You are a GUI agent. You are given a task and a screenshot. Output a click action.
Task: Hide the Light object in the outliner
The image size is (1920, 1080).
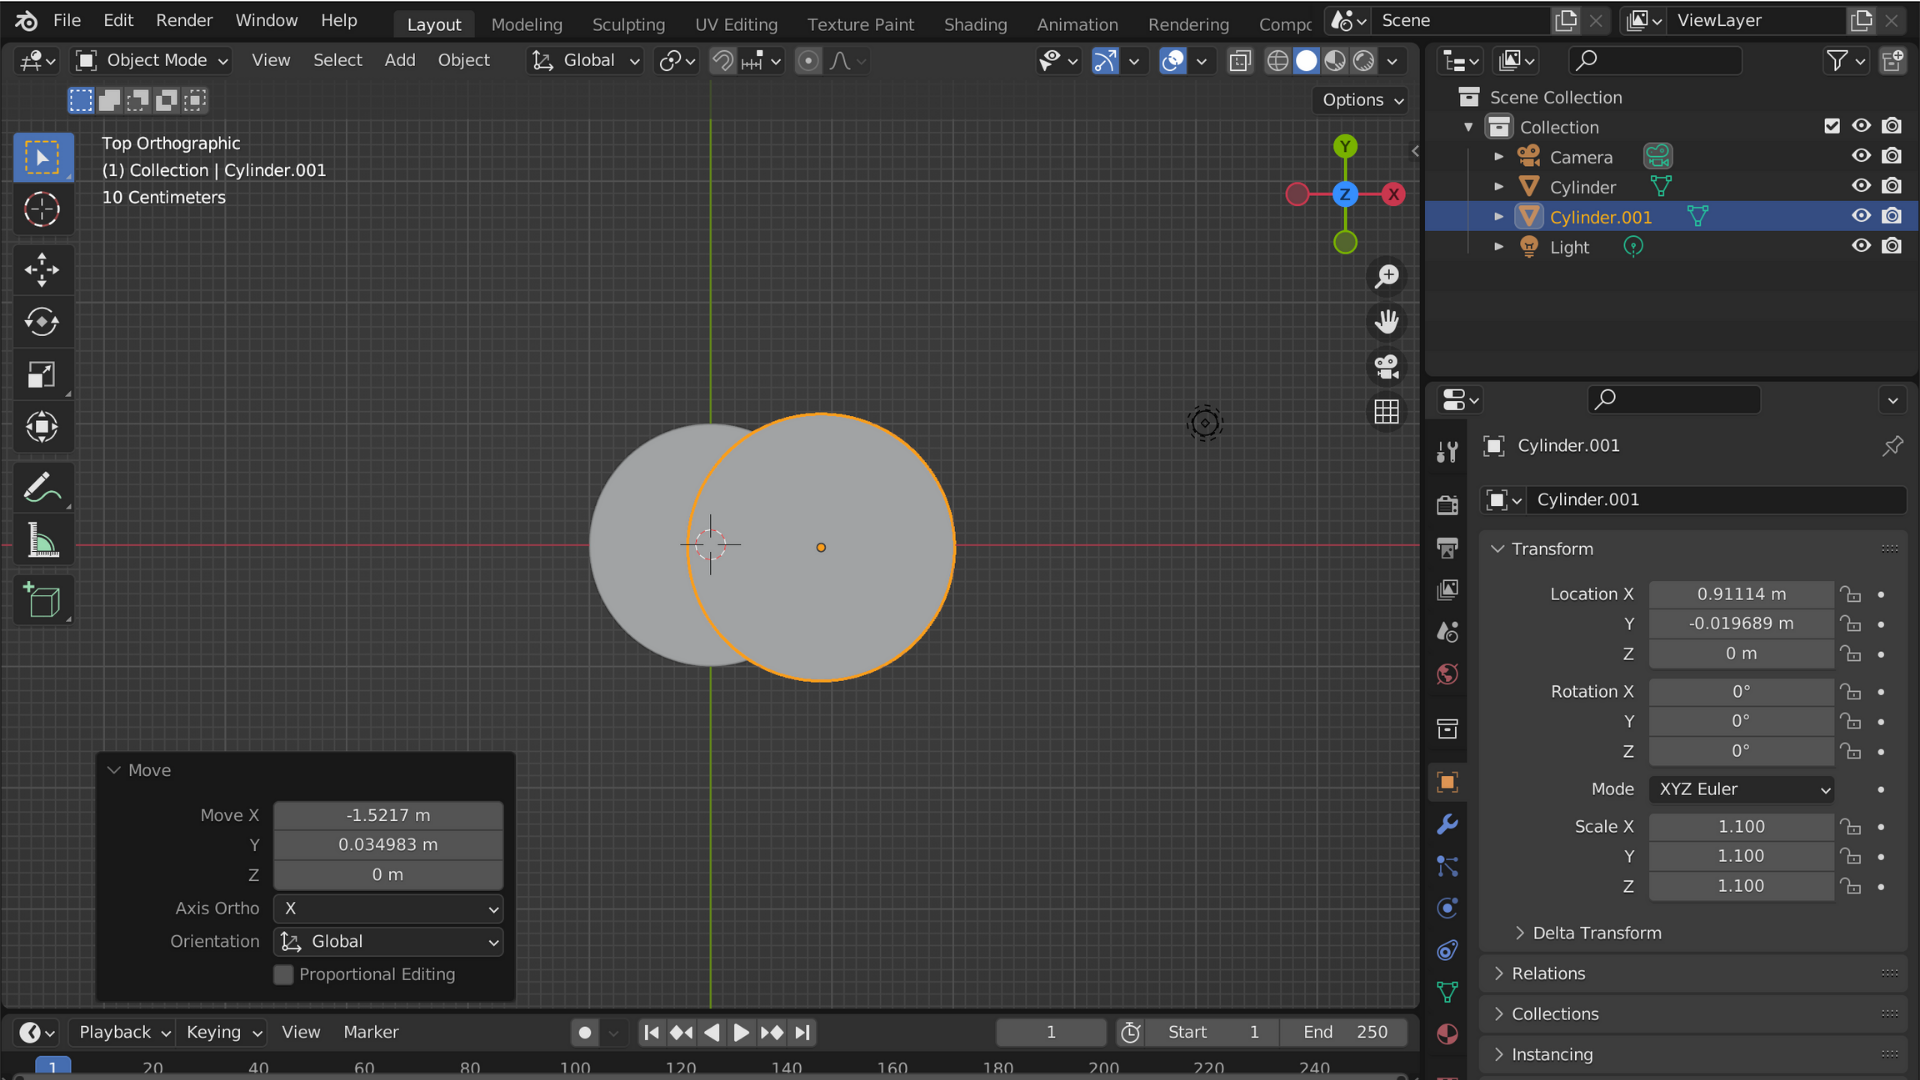coord(1861,246)
